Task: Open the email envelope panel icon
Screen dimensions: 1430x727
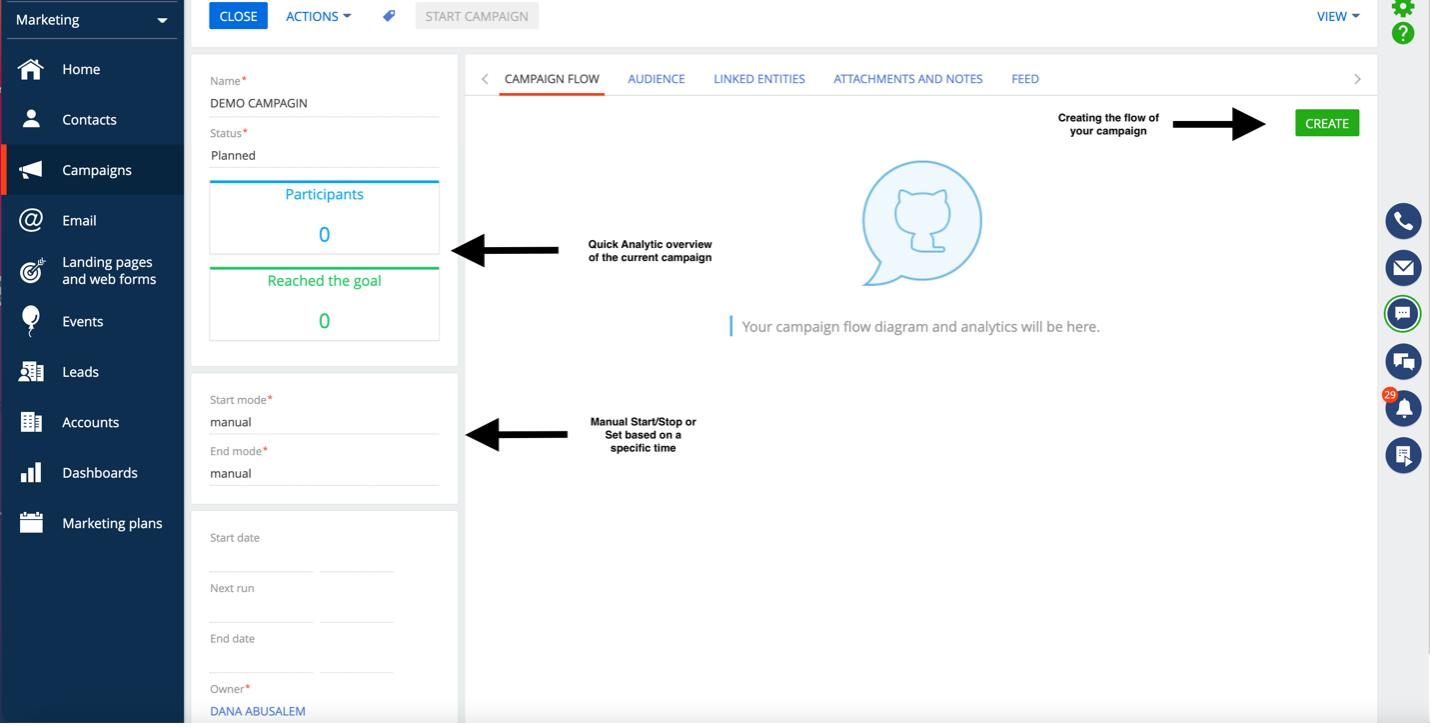Action: coord(1403,268)
